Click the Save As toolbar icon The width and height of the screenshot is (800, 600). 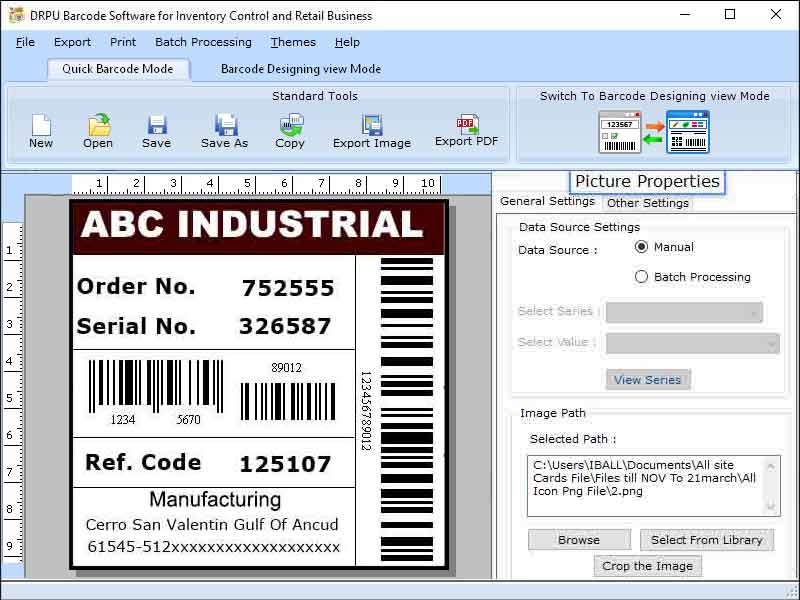[x=225, y=128]
